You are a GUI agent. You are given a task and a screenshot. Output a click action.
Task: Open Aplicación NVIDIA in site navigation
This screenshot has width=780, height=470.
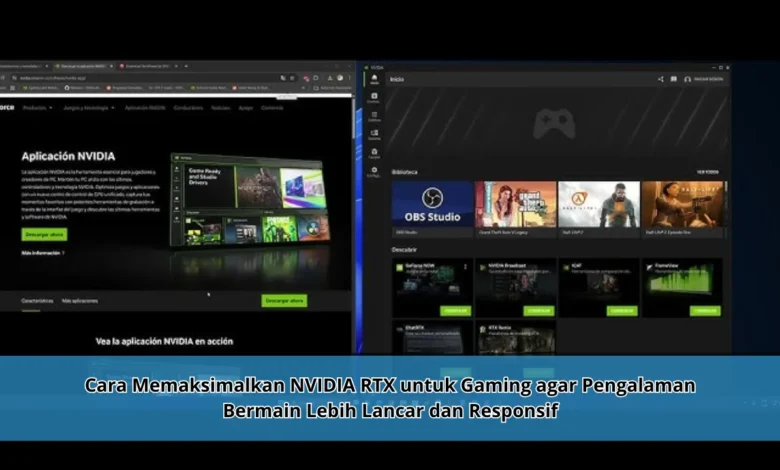click(145, 108)
